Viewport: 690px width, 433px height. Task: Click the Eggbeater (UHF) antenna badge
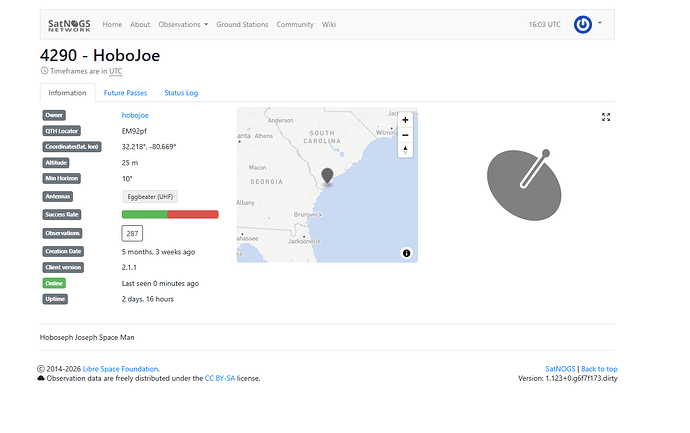click(150, 197)
